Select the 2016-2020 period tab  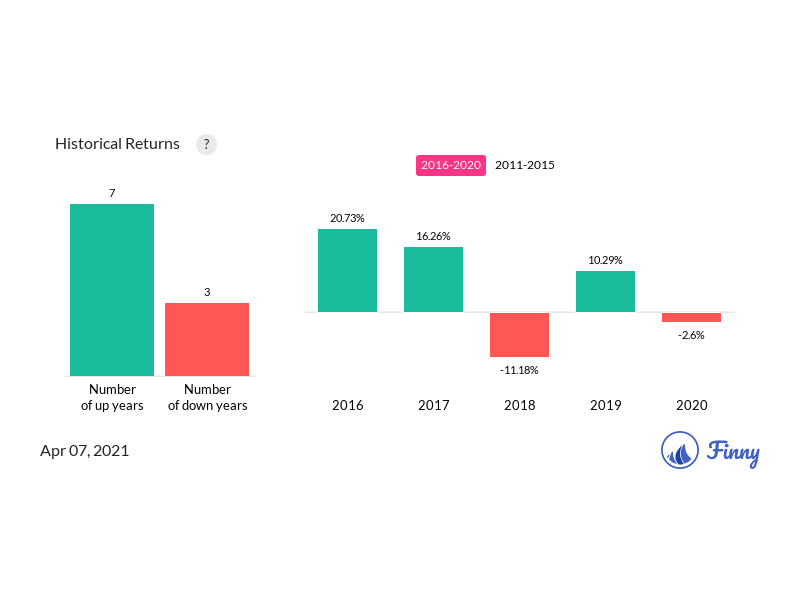[x=451, y=165]
